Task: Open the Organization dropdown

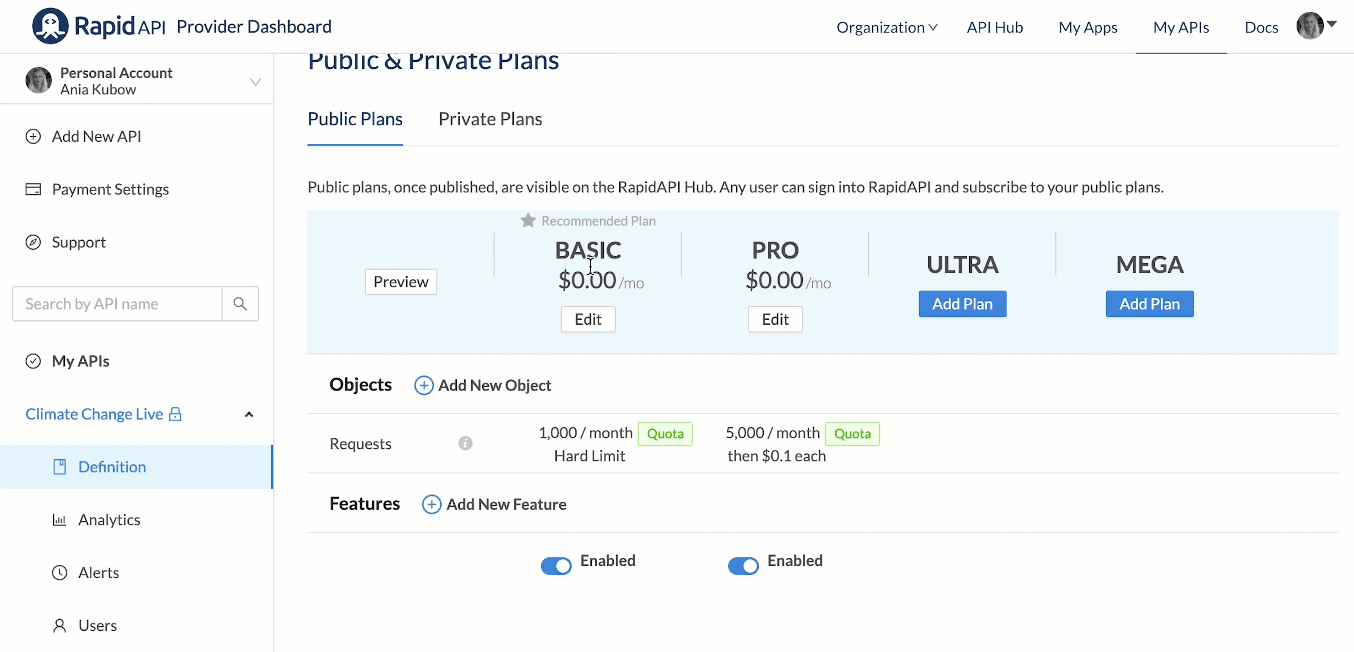Action: 887,27
